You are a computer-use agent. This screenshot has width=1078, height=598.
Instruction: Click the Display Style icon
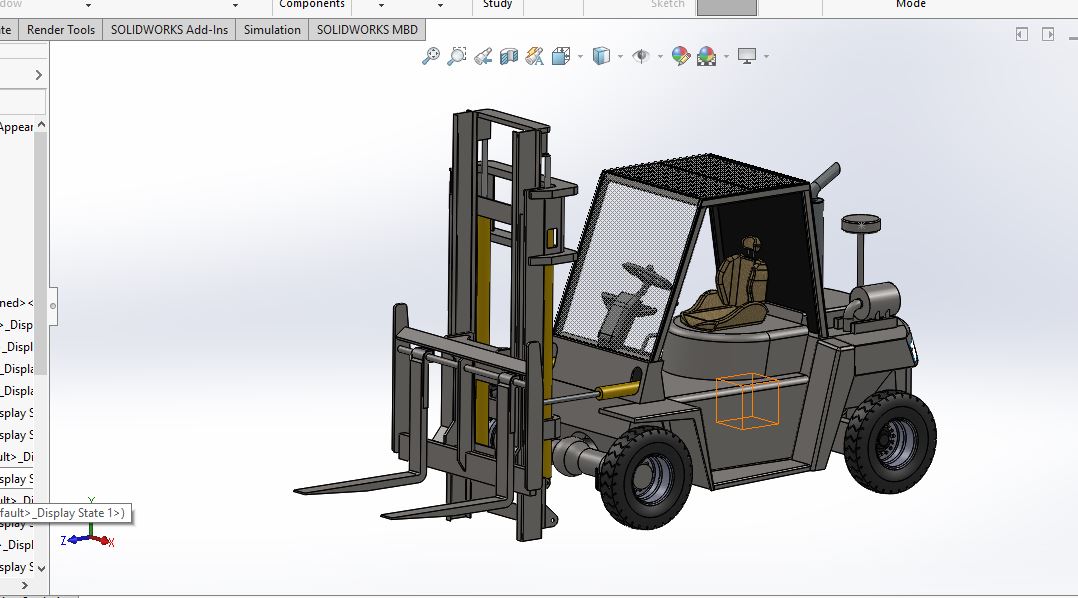click(602, 56)
